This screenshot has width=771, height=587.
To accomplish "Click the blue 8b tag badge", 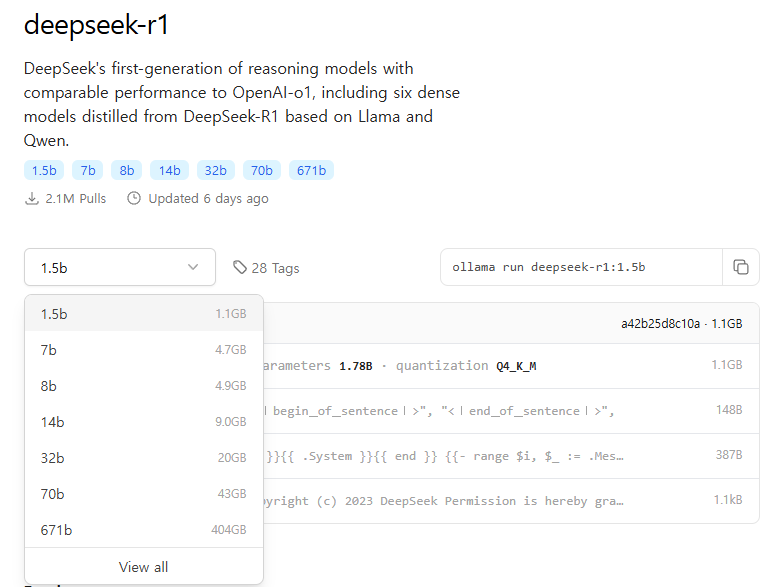I will tap(126, 171).
